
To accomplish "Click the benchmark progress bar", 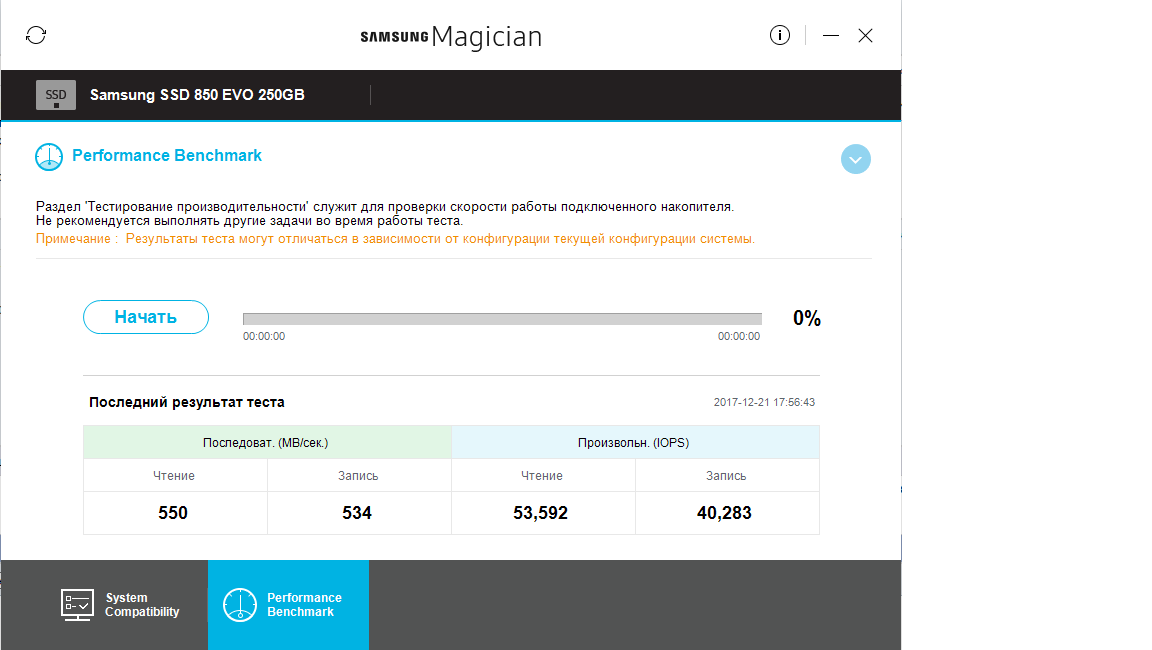I will point(502,319).
